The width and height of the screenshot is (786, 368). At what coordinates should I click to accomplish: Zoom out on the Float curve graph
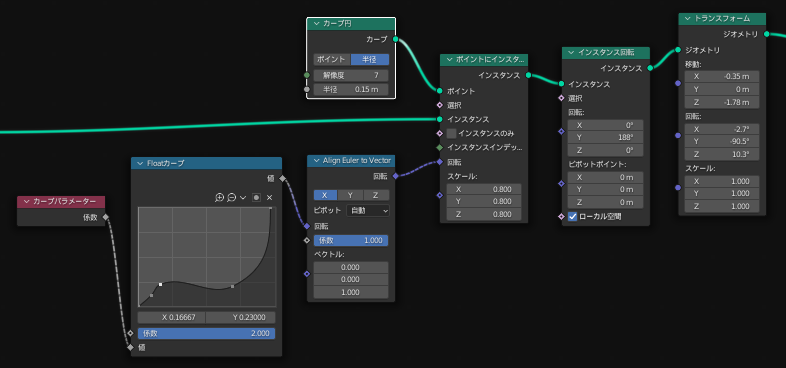(x=231, y=198)
